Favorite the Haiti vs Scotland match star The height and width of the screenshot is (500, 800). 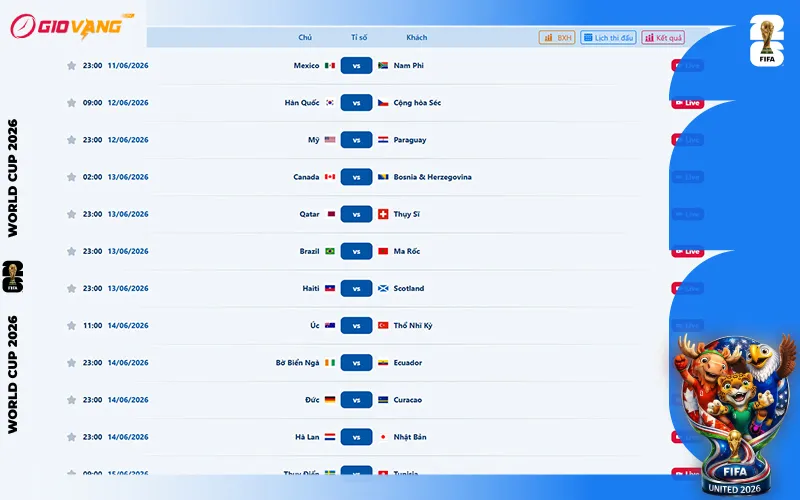tap(71, 289)
